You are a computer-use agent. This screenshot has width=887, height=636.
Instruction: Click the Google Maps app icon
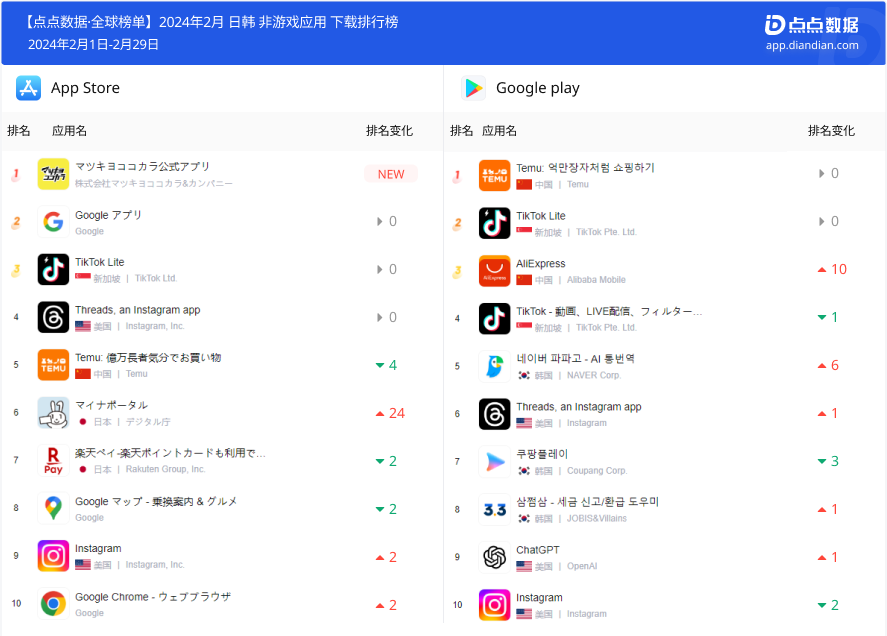coord(53,508)
